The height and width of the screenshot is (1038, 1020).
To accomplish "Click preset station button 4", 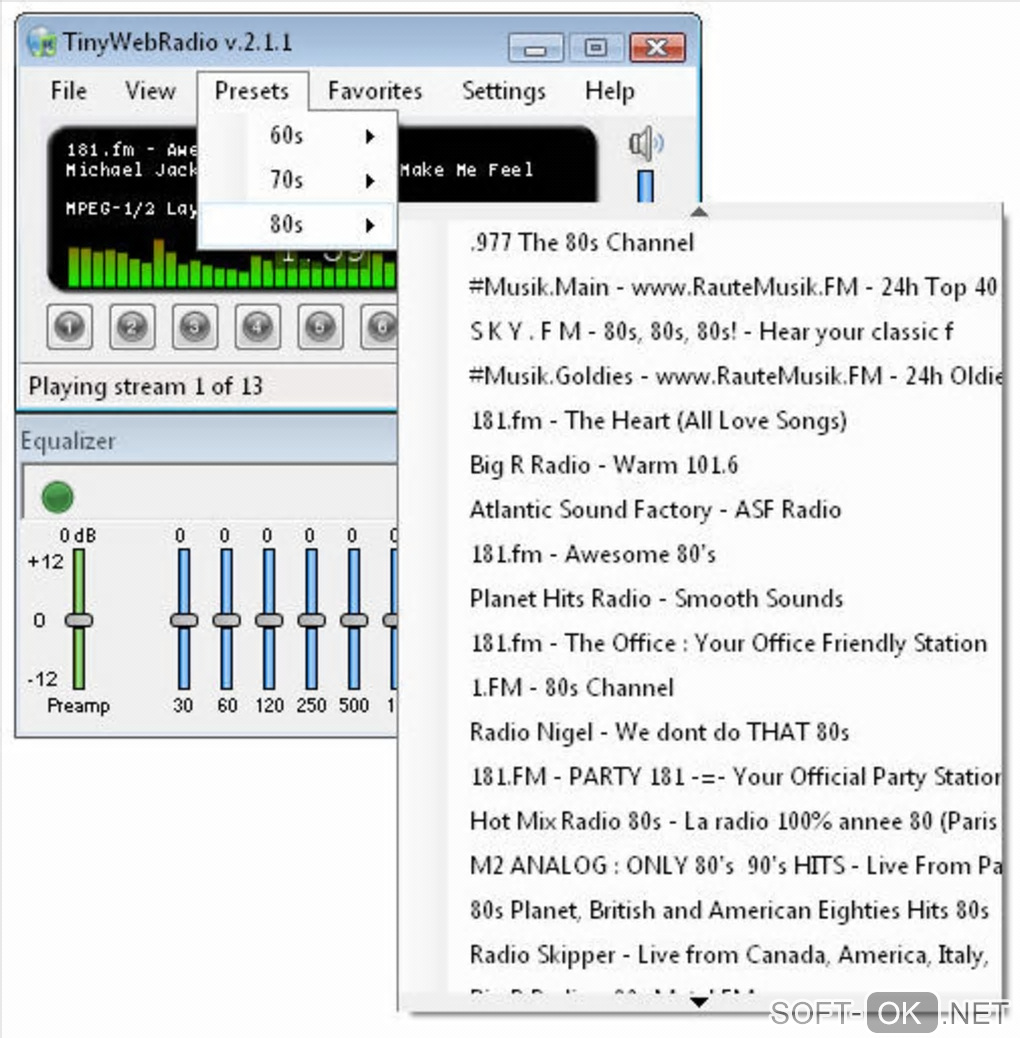I will 257,326.
